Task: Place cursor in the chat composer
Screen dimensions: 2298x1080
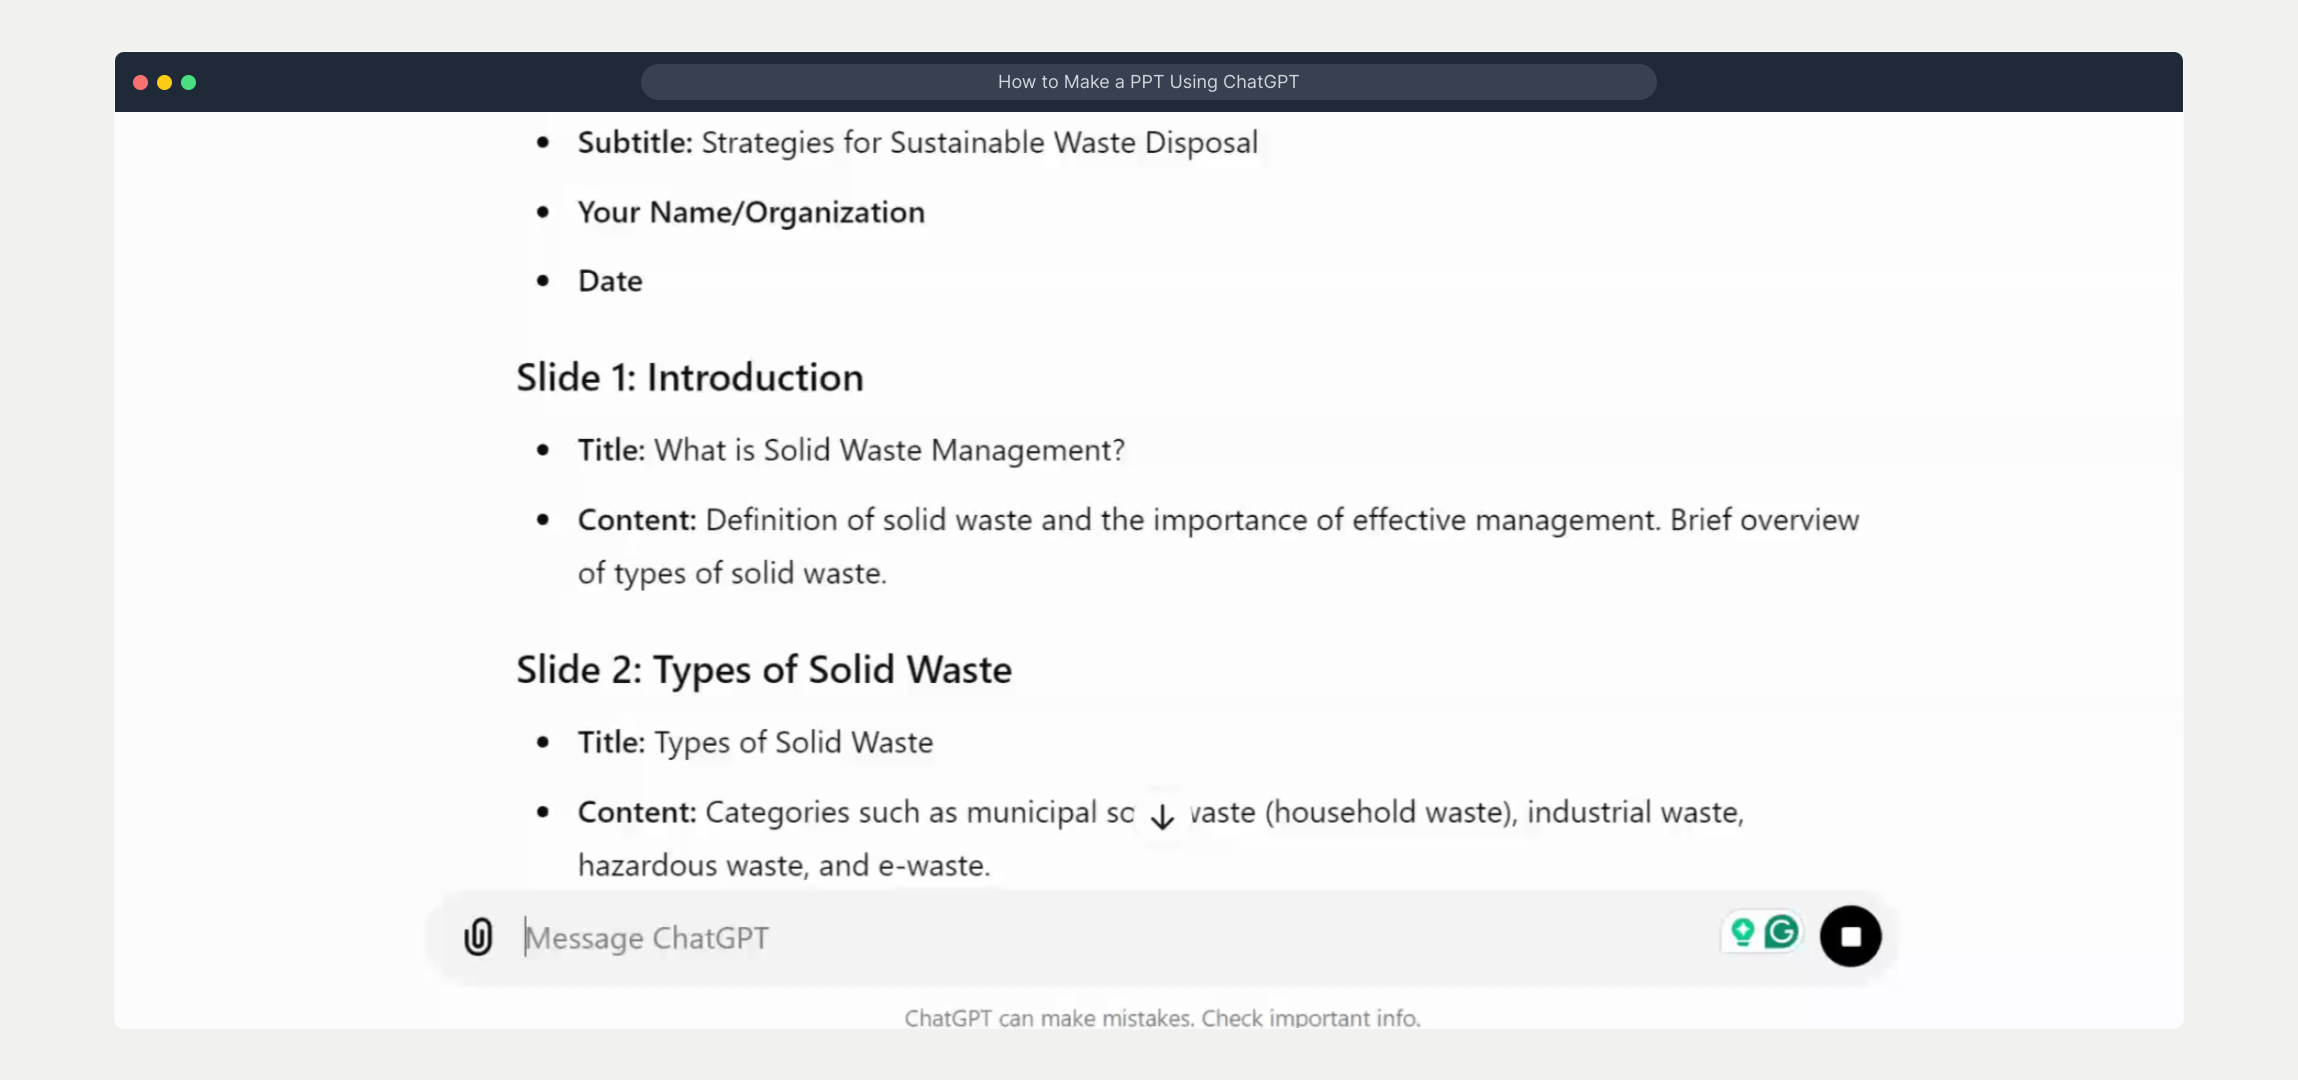Action: point(900,937)
